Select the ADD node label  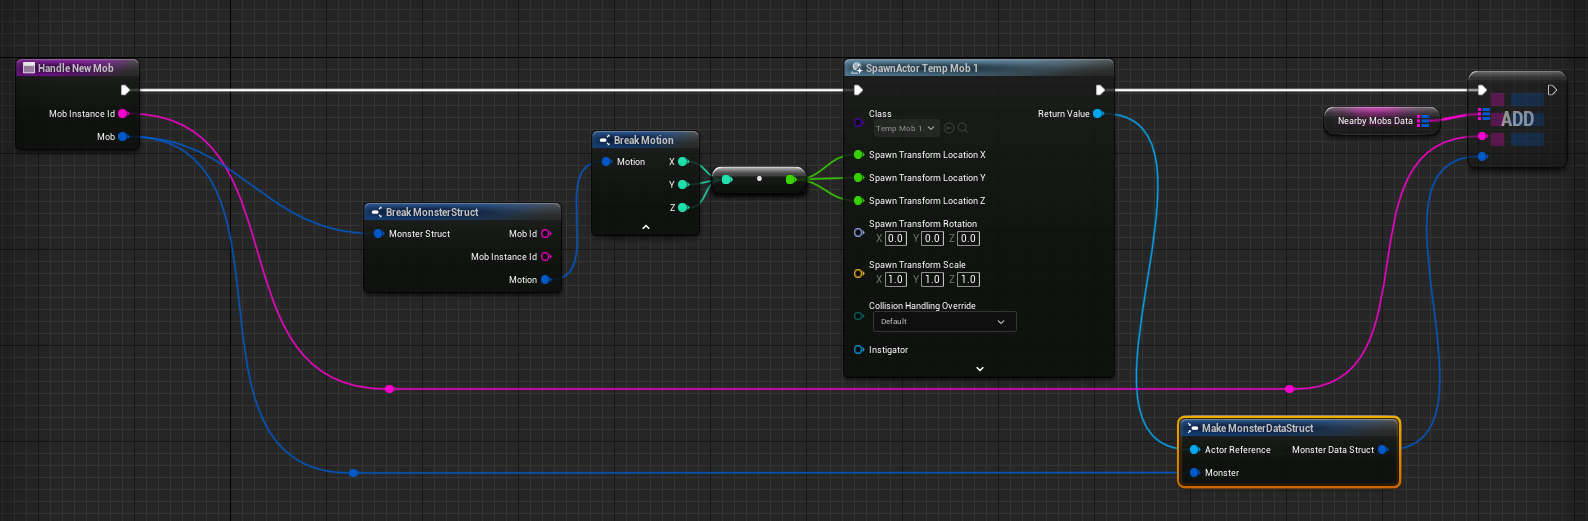point(1517,119)
